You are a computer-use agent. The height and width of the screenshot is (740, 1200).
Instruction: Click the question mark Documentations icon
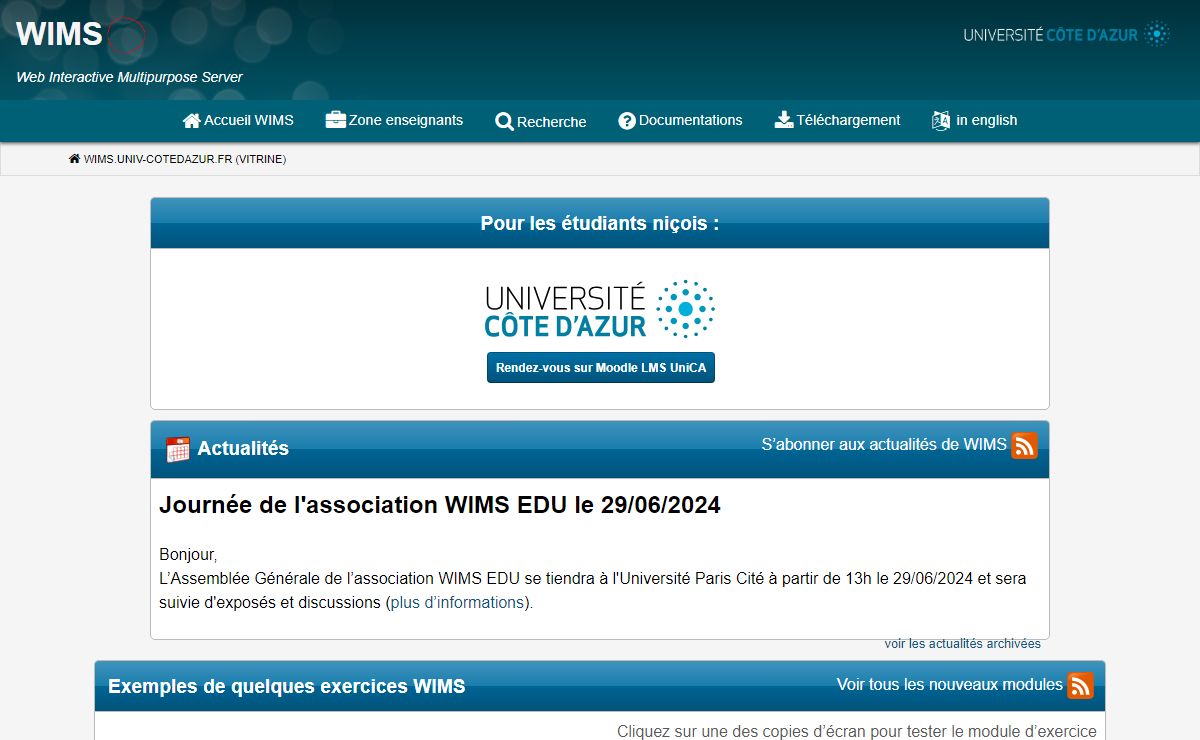point(627,121)
